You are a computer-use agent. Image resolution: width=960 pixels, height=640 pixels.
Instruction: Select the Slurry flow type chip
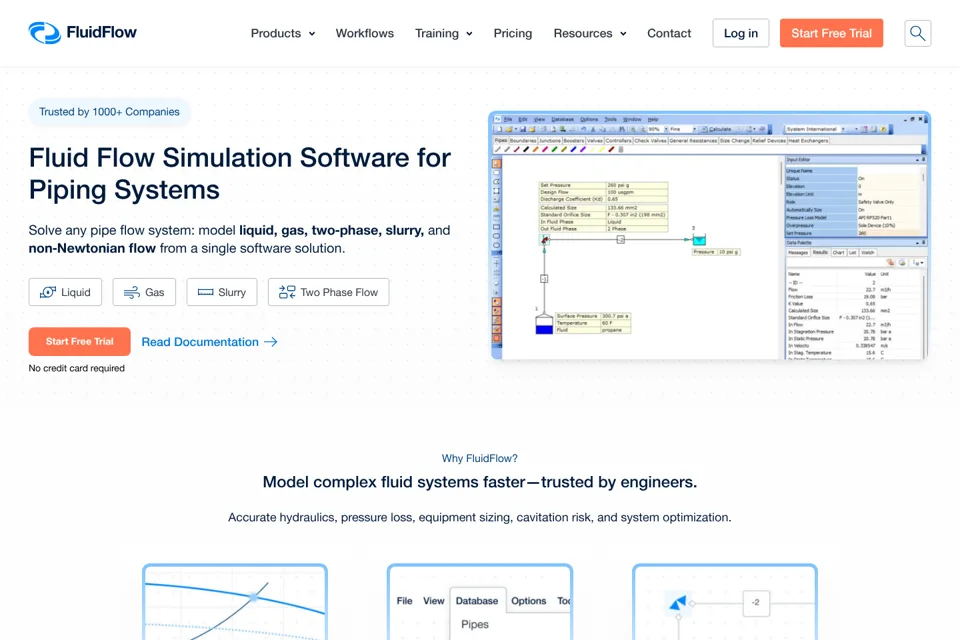(x=222, y=292)
